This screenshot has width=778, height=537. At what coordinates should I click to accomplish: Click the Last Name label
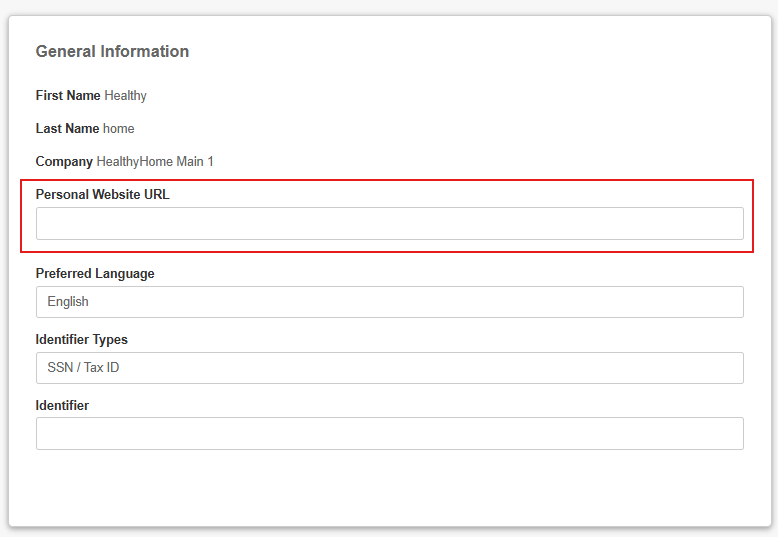click(x=67, y=129)
